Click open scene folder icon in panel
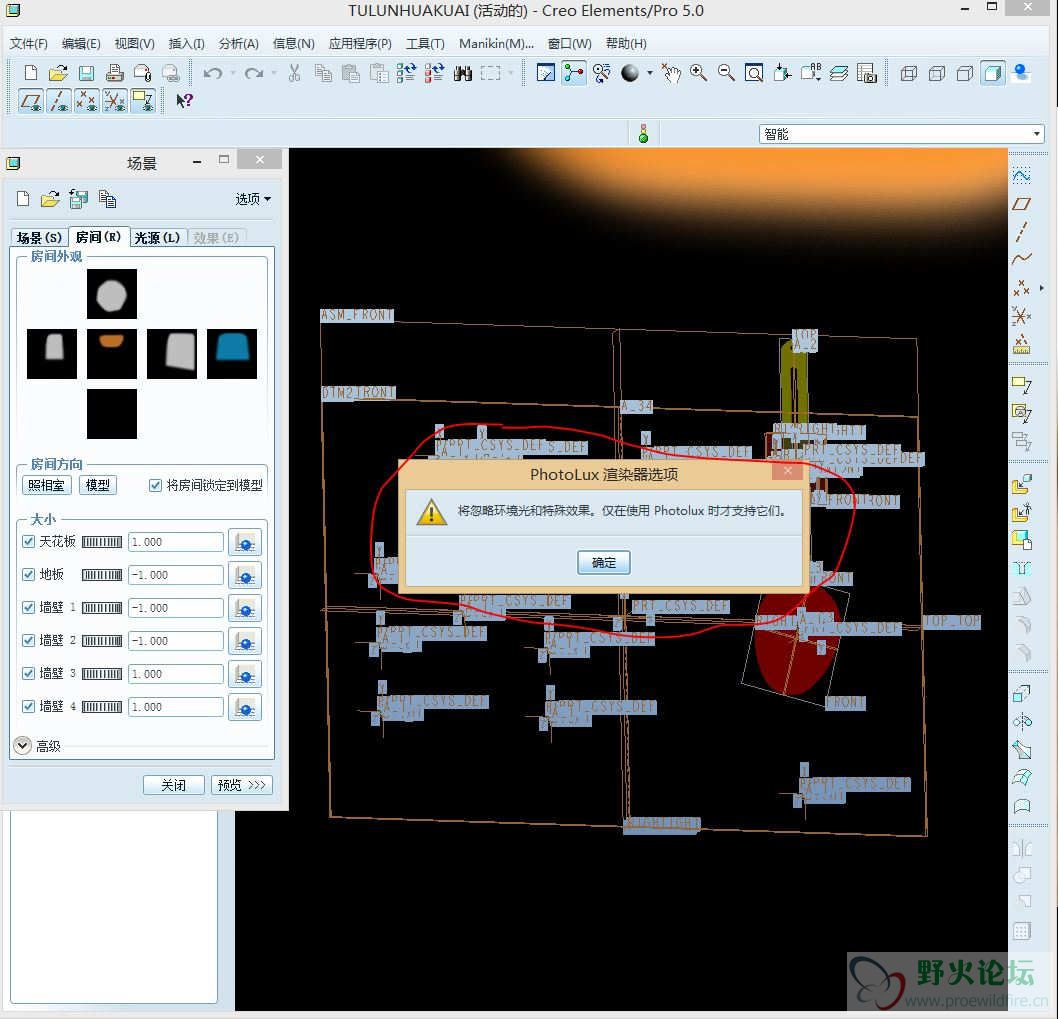The image size is (1058, 1019). coord(50,198)
